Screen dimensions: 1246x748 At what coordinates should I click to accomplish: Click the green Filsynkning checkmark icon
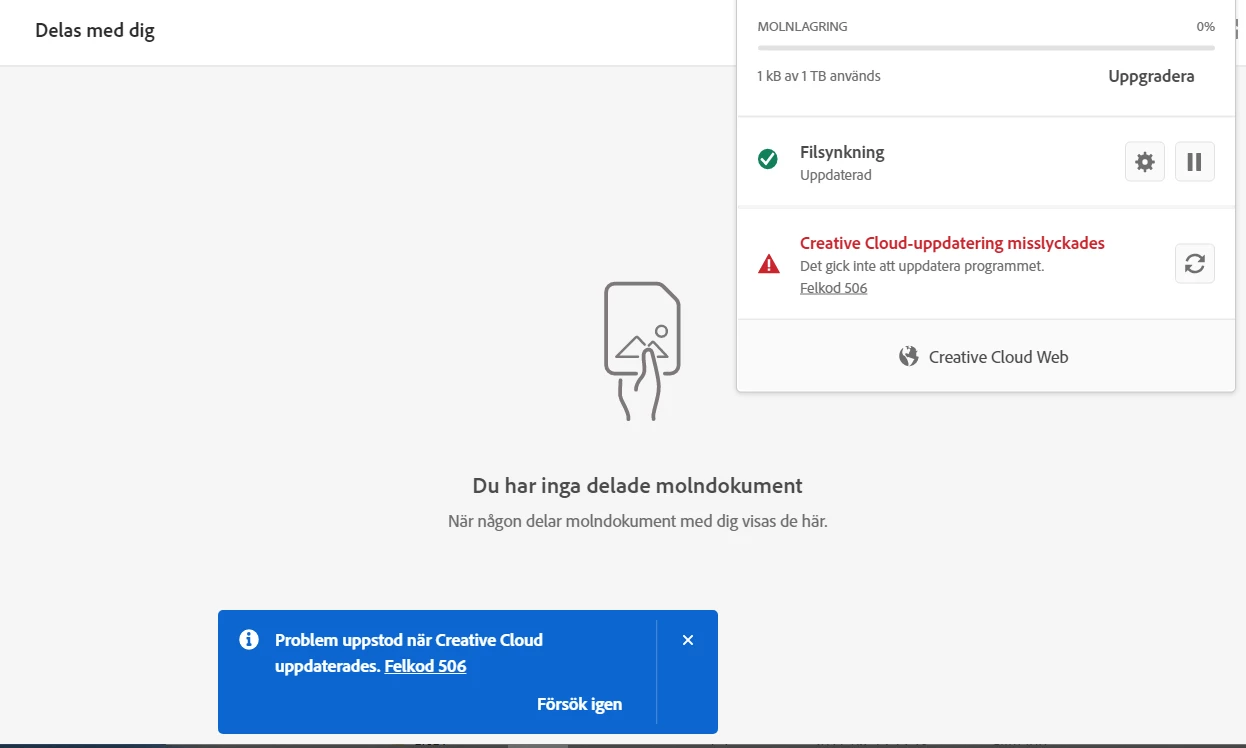point(768,159)
